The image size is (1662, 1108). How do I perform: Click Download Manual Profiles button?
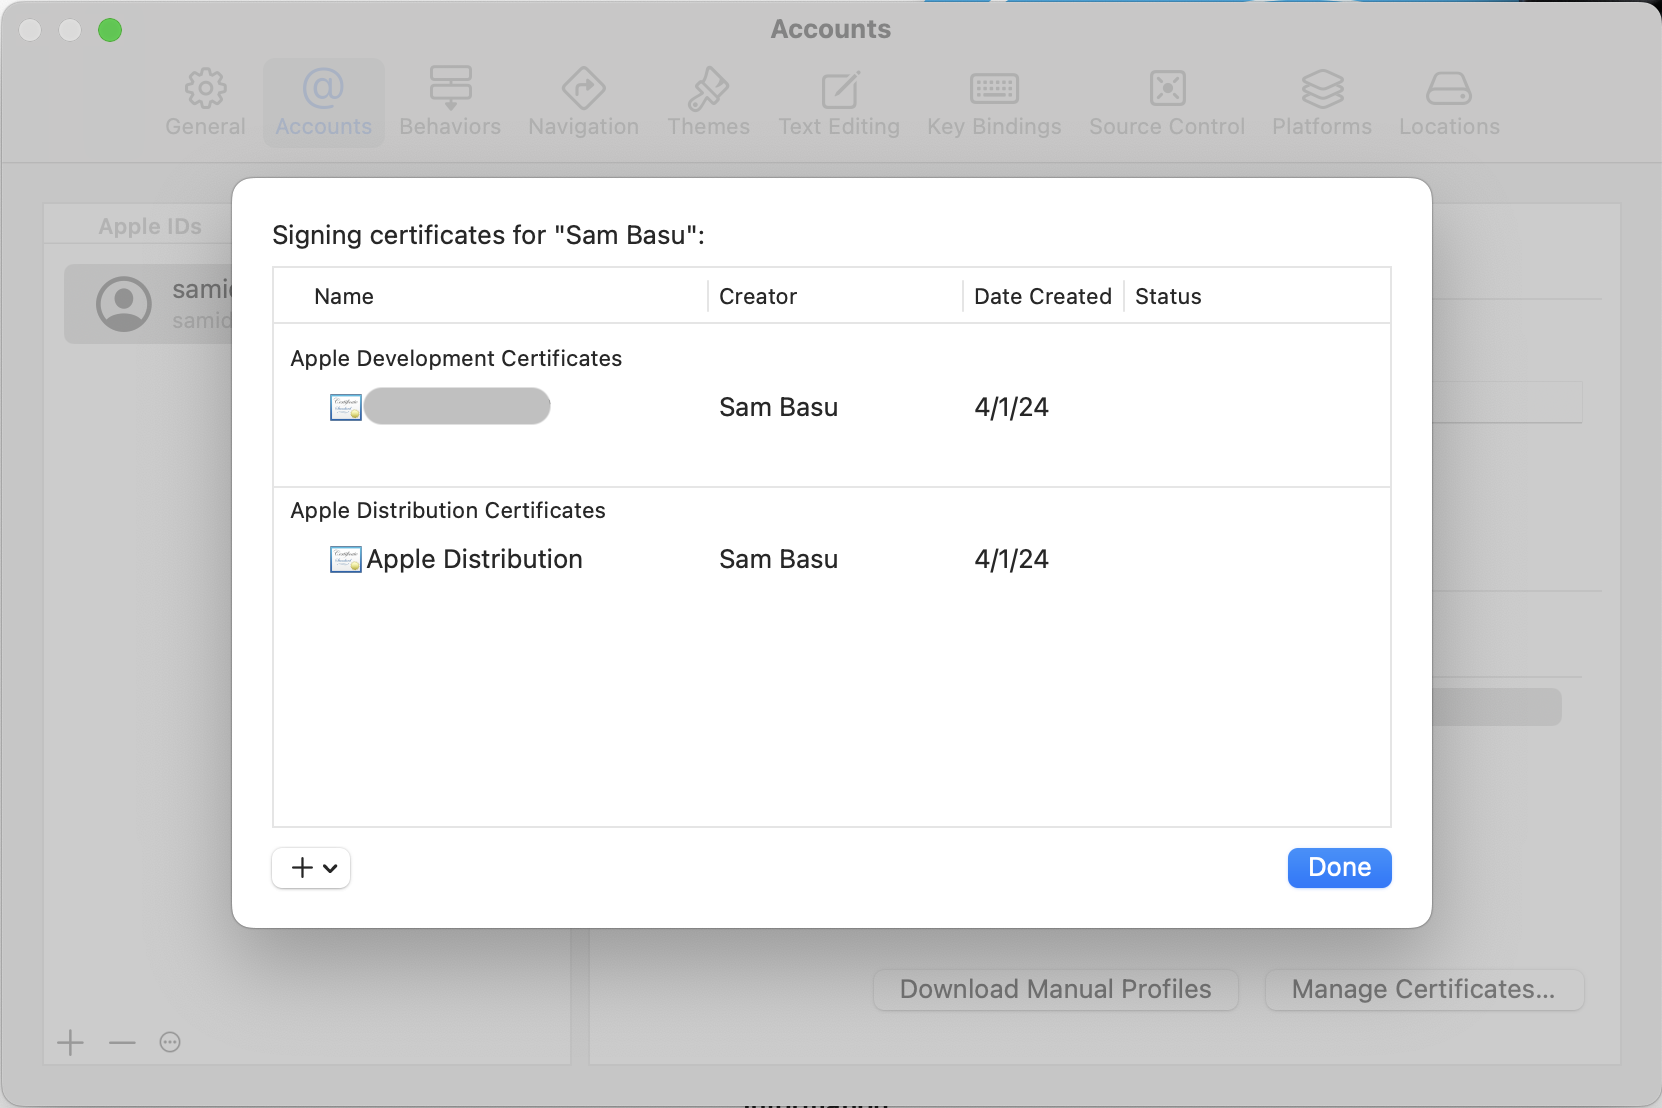tap(1055, 989)
